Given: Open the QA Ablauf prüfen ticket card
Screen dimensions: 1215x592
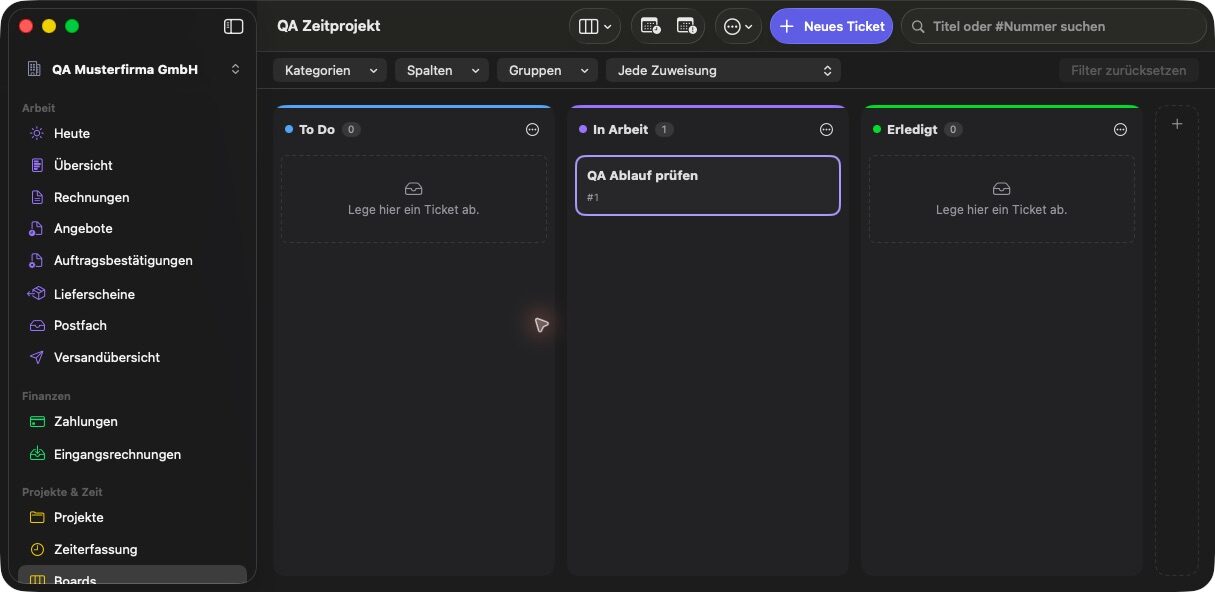Looking at the screenshot, I should coord(708,185).
